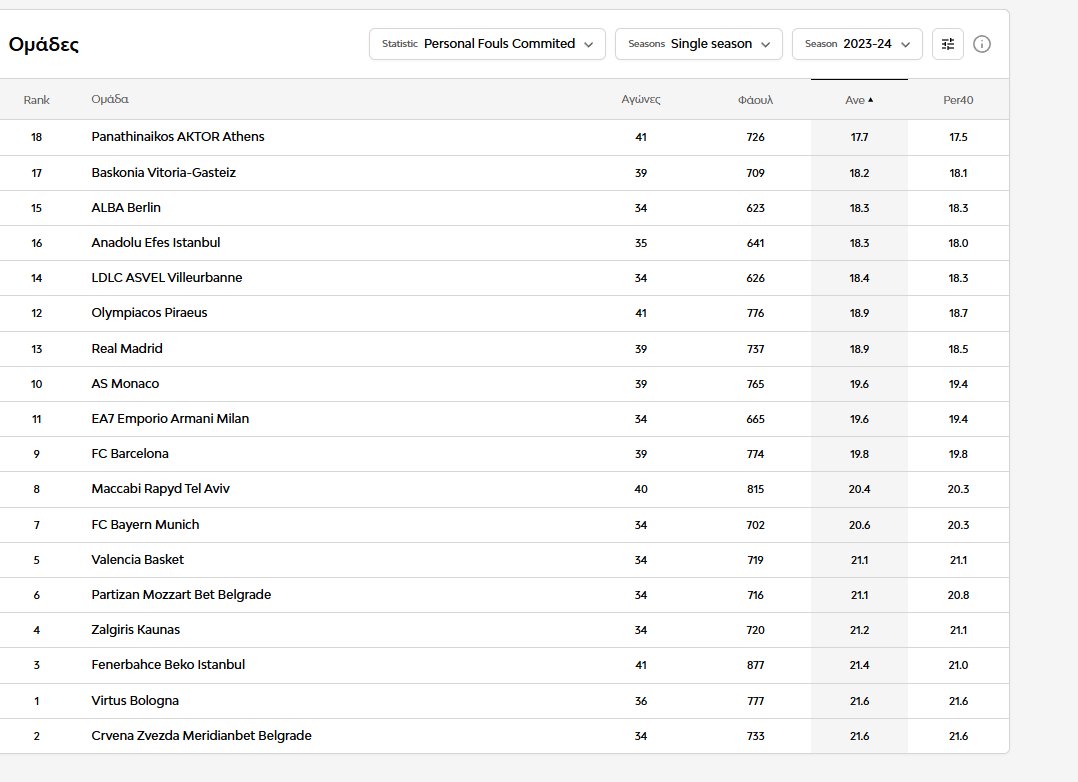Open Partizan Mozzart Bet Belgrade team
This screenshot has height=782, width=1078.
click(x=181, y=594)
